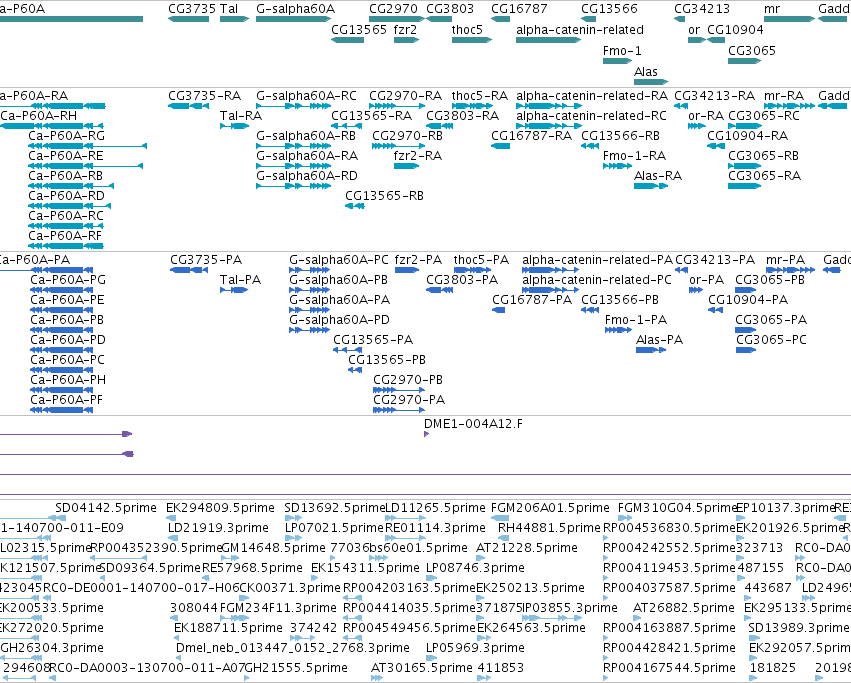Select the CG3735 gene feature
Image resolution: width=851 pixels, height=683 pixels.
tap(189, 19)
